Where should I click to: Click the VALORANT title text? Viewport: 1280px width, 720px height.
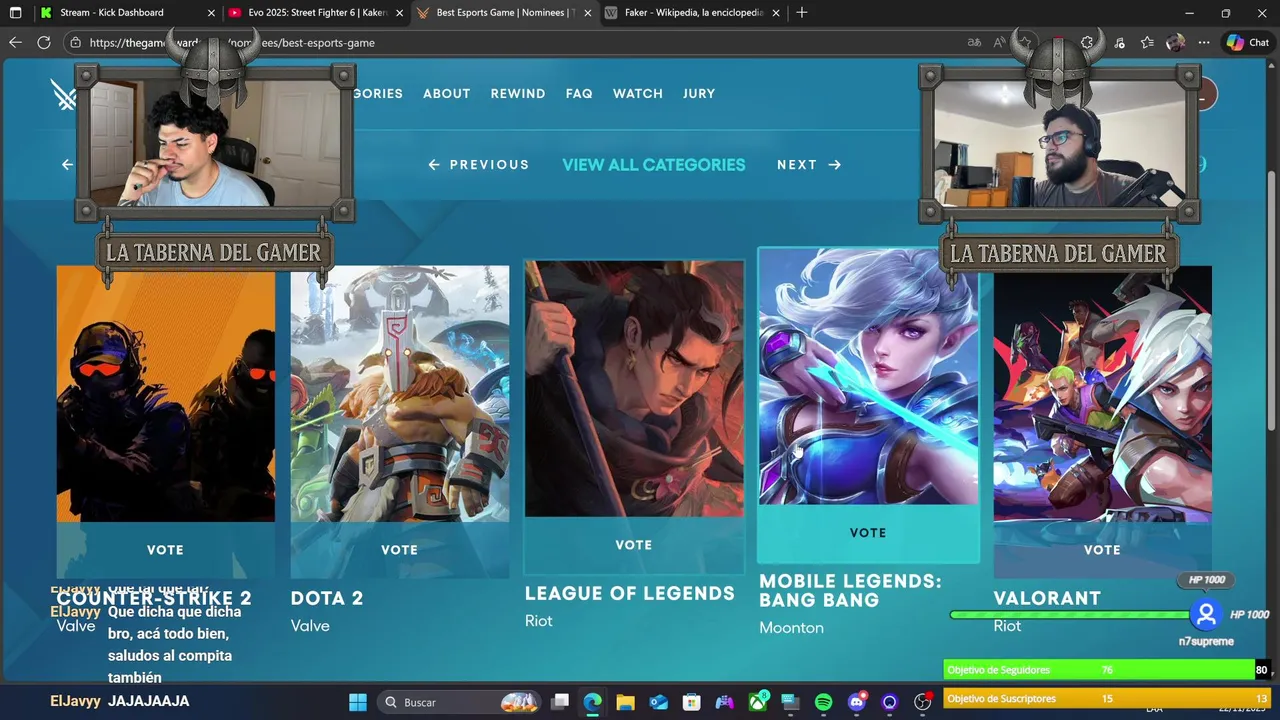(x=1047, y=598)
